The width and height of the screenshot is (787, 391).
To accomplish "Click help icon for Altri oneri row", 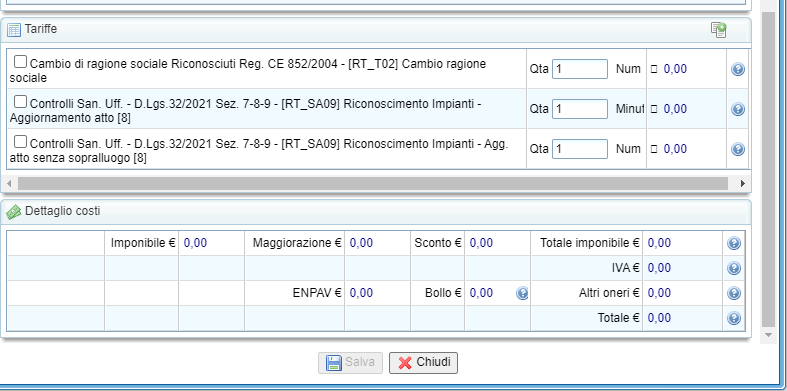I will point(734,293).
